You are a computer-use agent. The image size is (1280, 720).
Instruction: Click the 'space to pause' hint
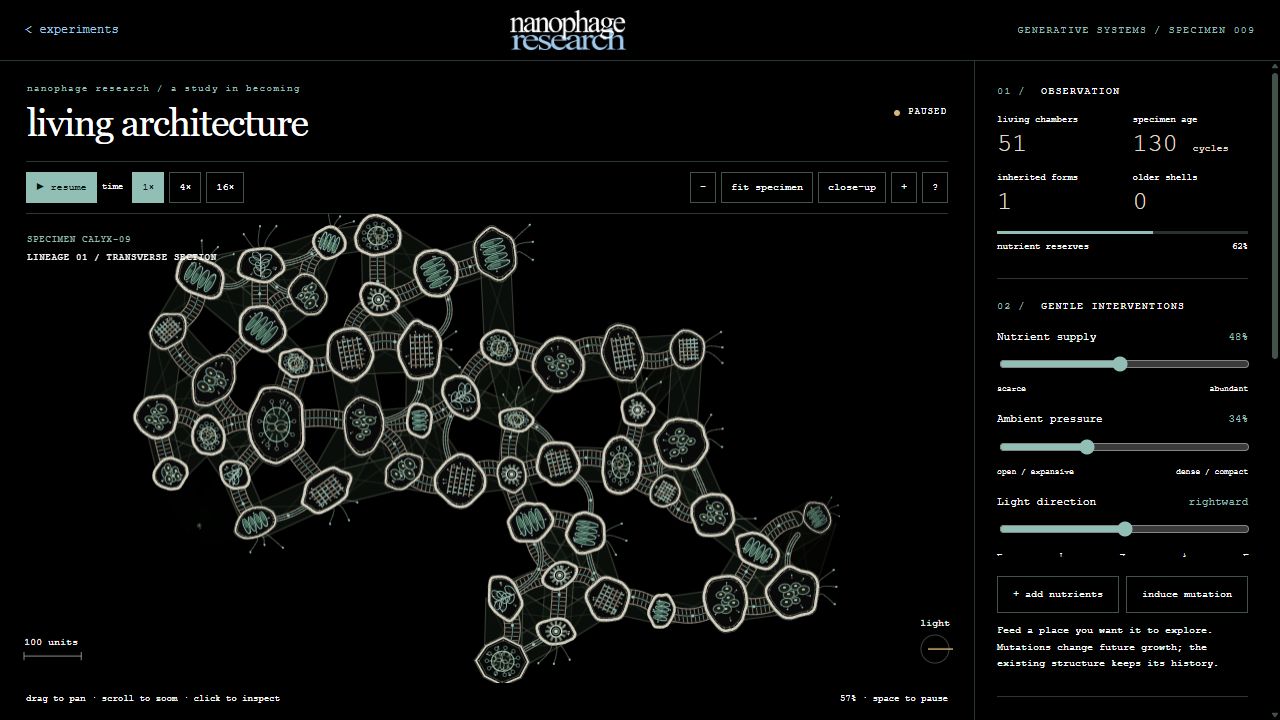pos(910,698)
